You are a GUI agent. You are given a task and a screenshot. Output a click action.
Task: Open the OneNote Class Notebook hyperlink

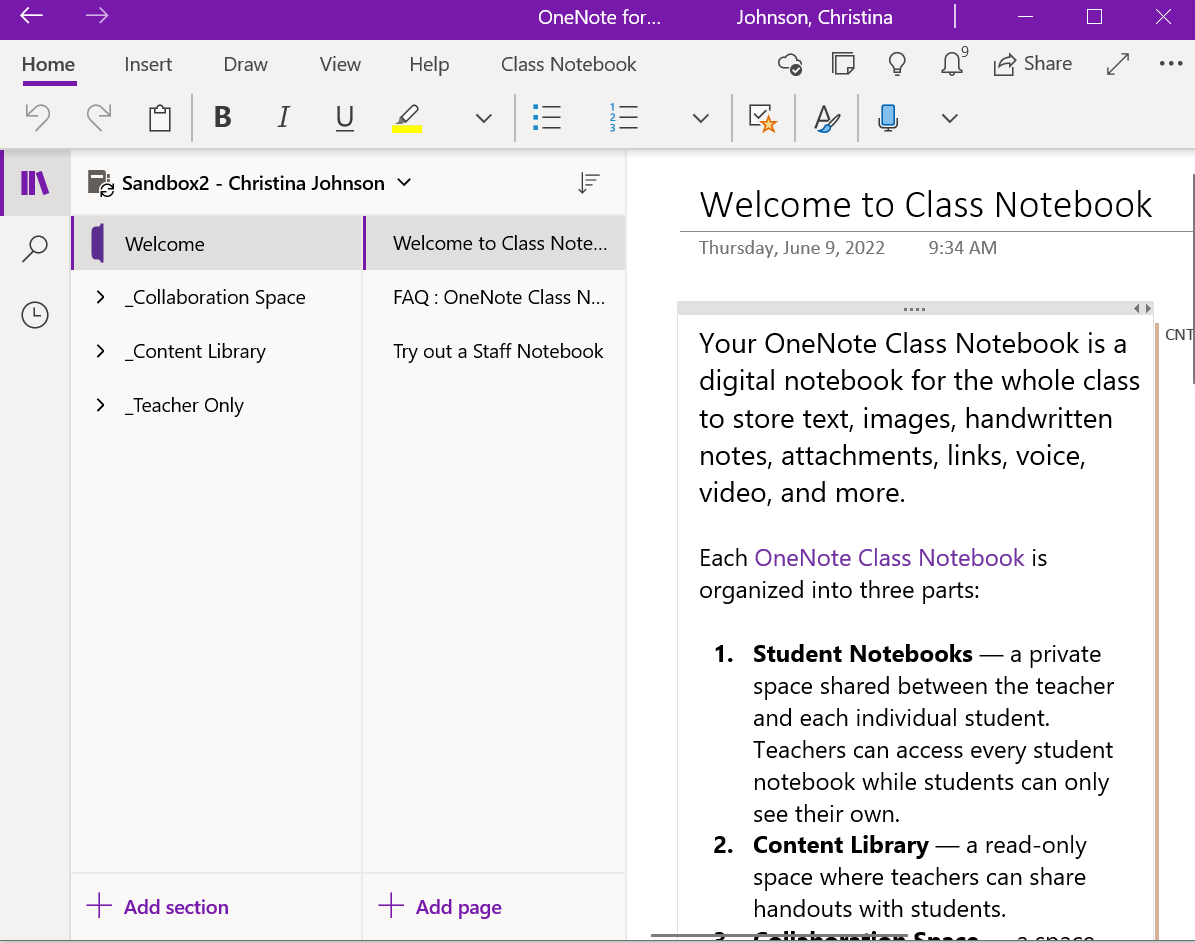(x=889, y=557)
